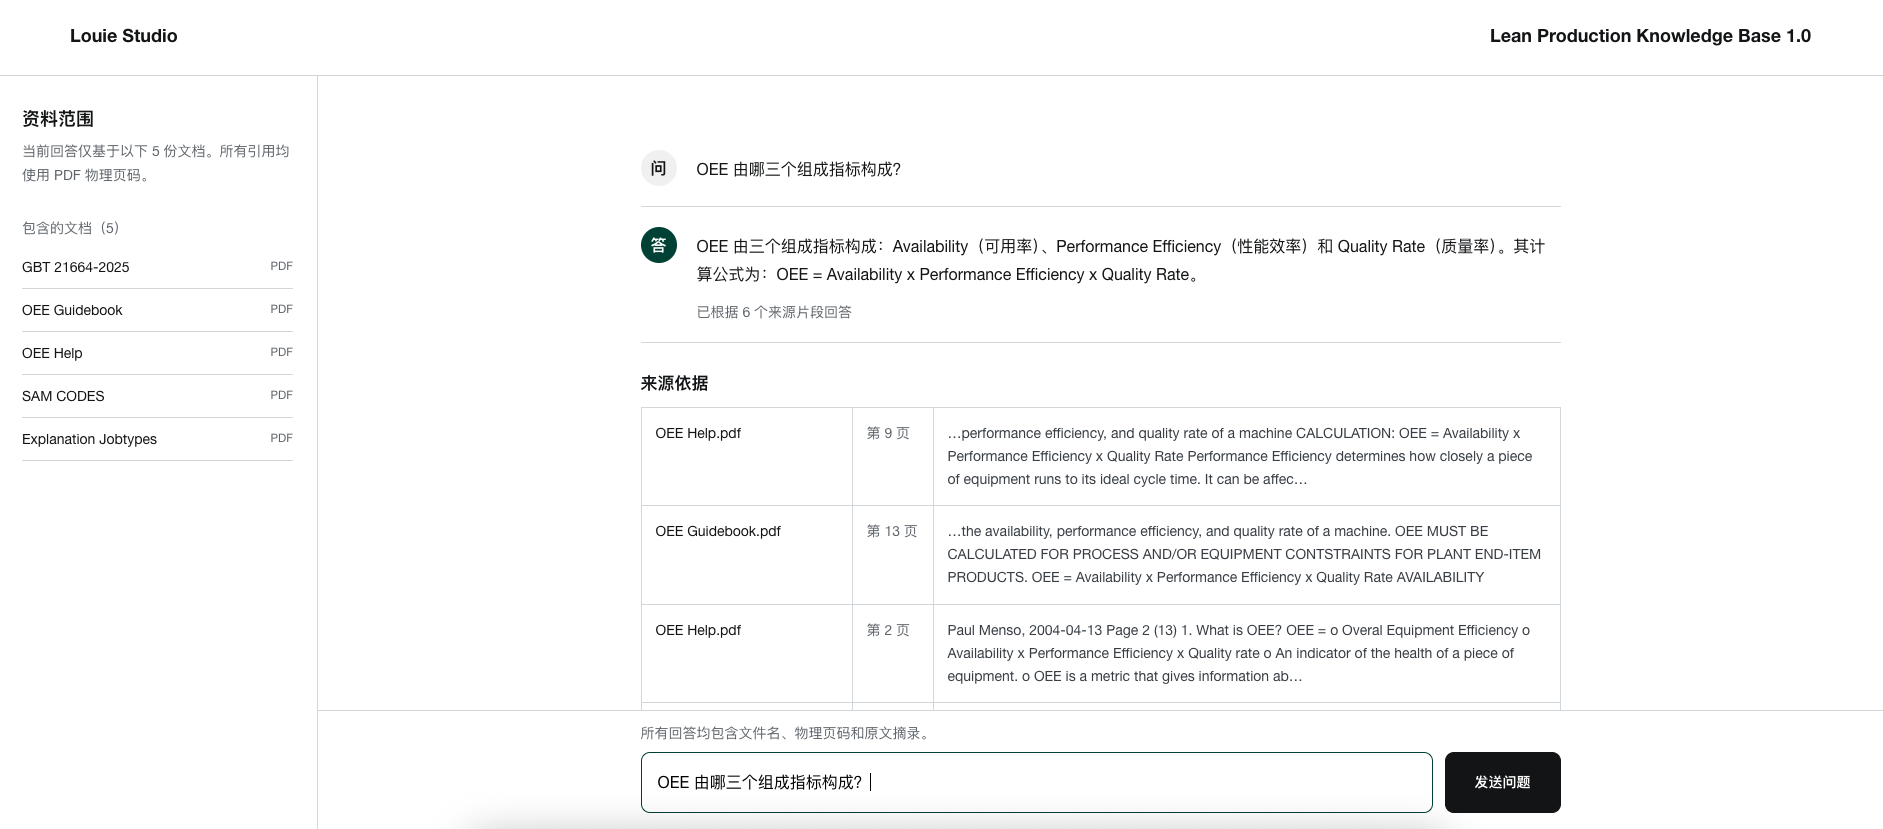
Task: Click PDF tag beside Explanation Jobtypes
Action: coord(281,438)
